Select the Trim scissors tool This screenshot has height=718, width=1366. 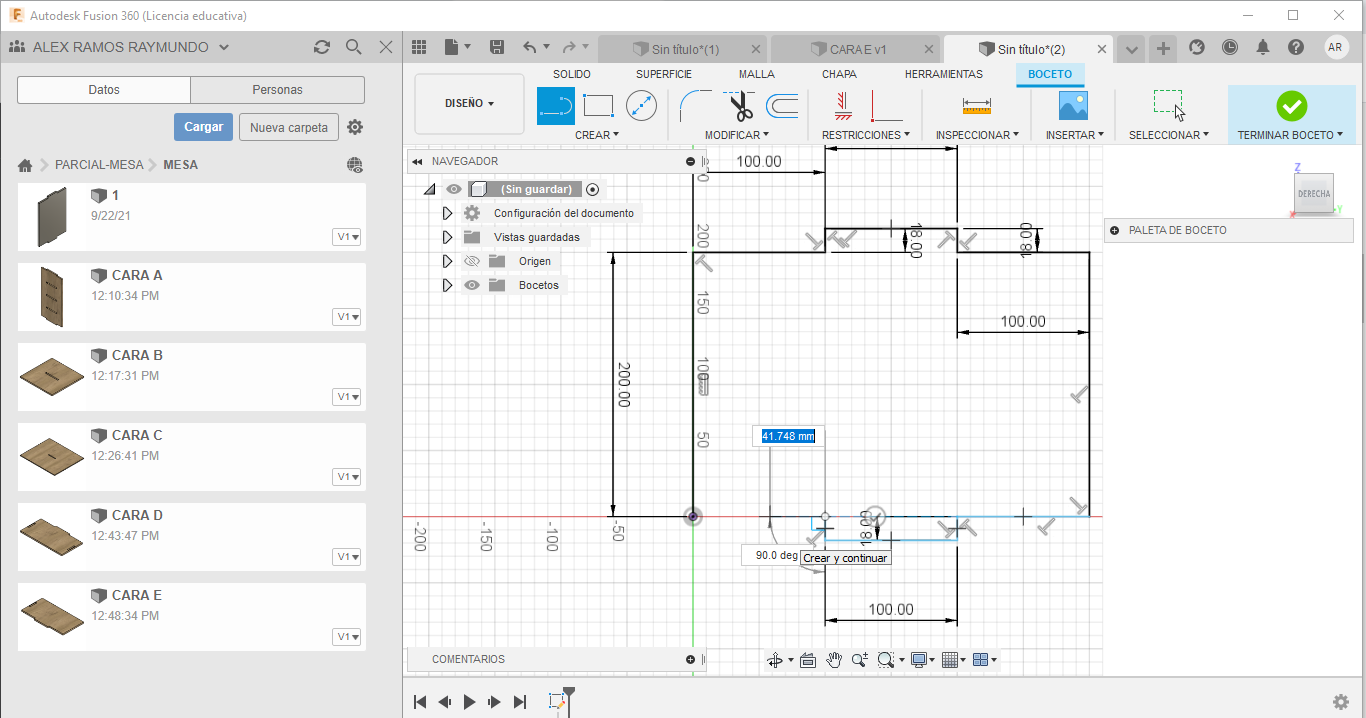(x=741, y=105)
